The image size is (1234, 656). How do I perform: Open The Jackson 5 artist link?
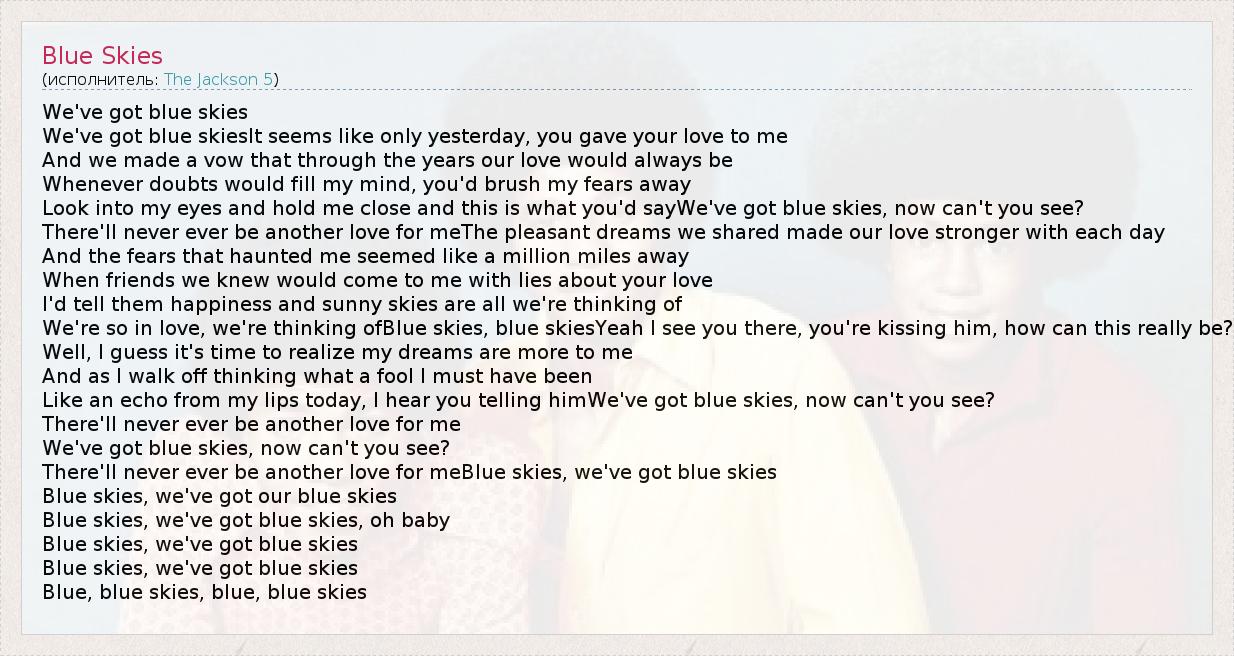218,79
